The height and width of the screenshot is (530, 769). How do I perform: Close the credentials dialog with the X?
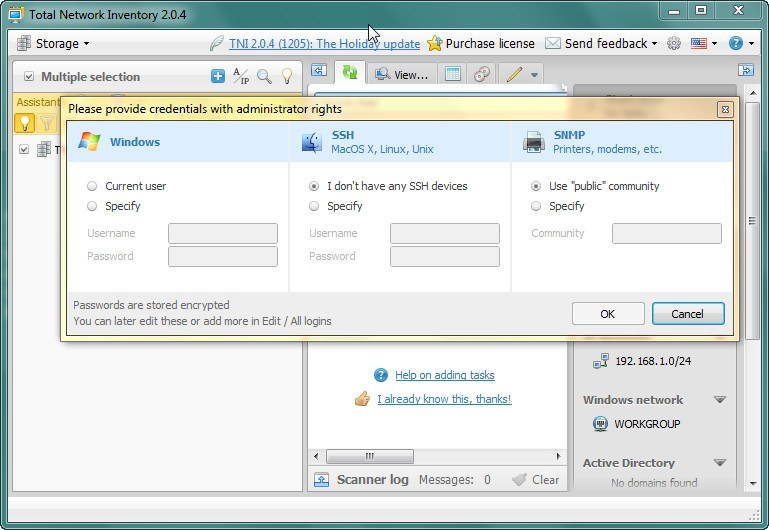coord(725,109)
